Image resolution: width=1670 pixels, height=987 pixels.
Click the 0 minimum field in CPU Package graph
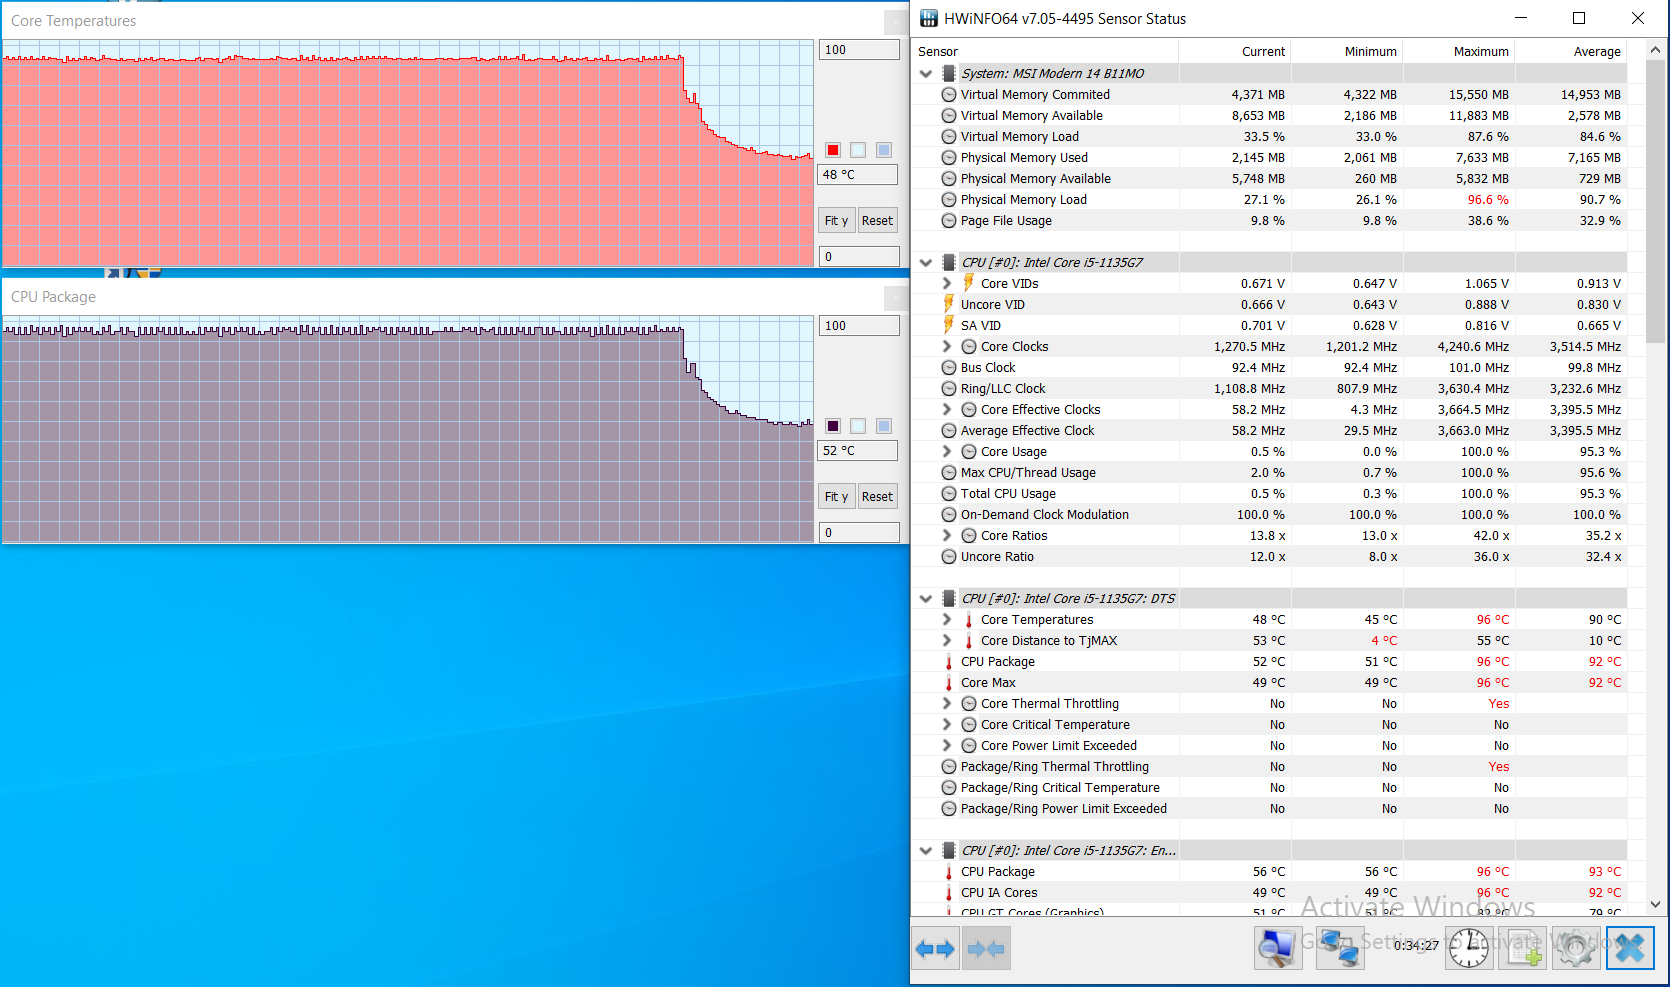[x=859, y=533]
